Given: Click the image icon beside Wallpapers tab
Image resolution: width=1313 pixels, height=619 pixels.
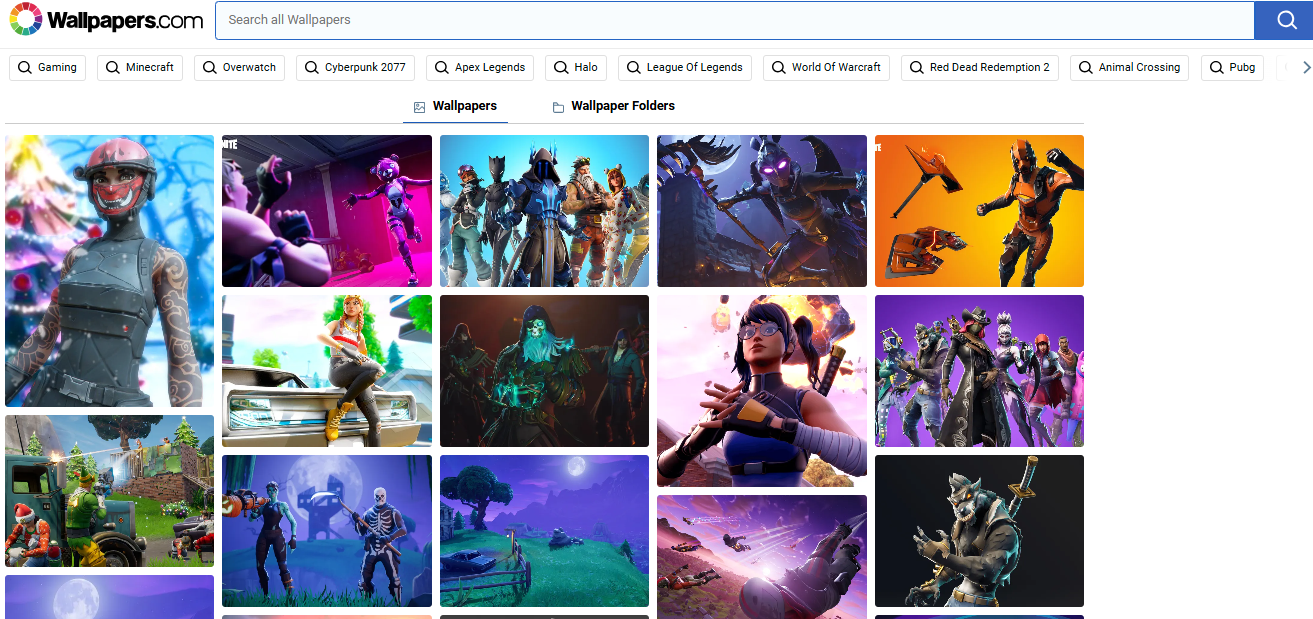Looking at the screenshot, I should 420,107.
